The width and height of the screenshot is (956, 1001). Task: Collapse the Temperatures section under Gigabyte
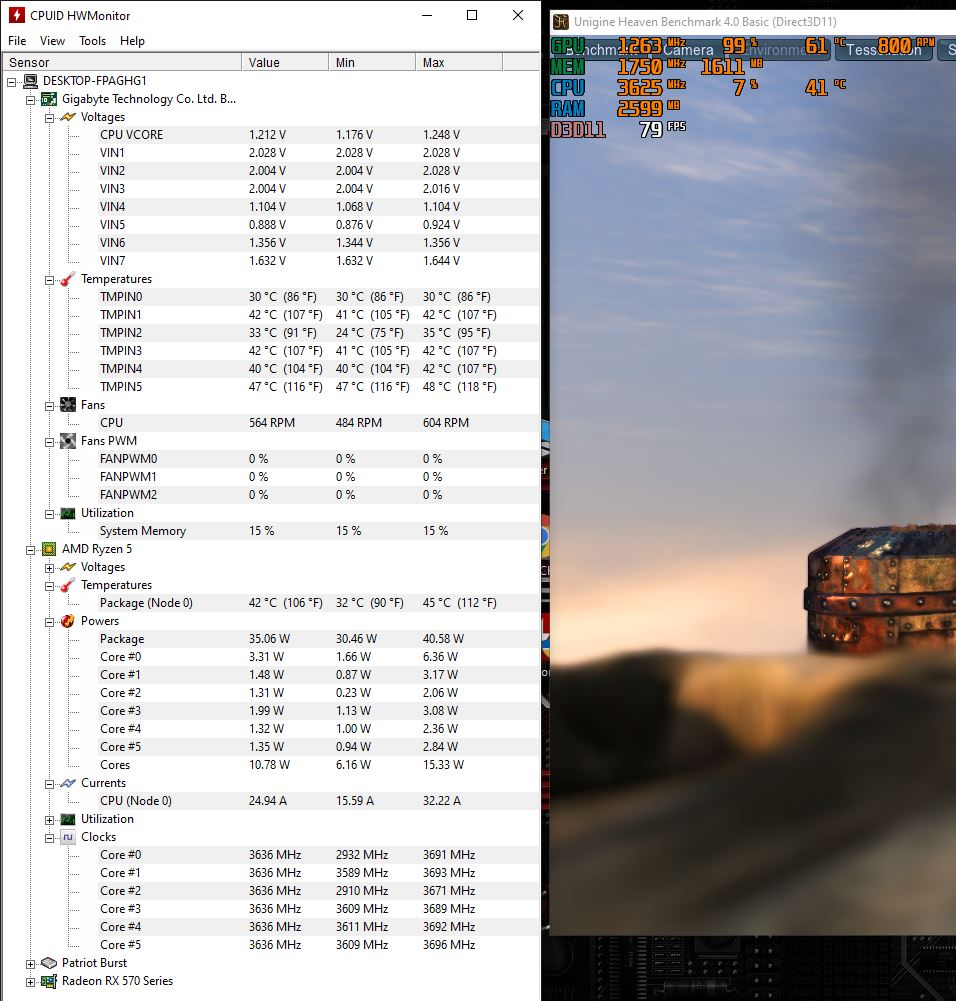pyautogui.click(x=49, y=278)
